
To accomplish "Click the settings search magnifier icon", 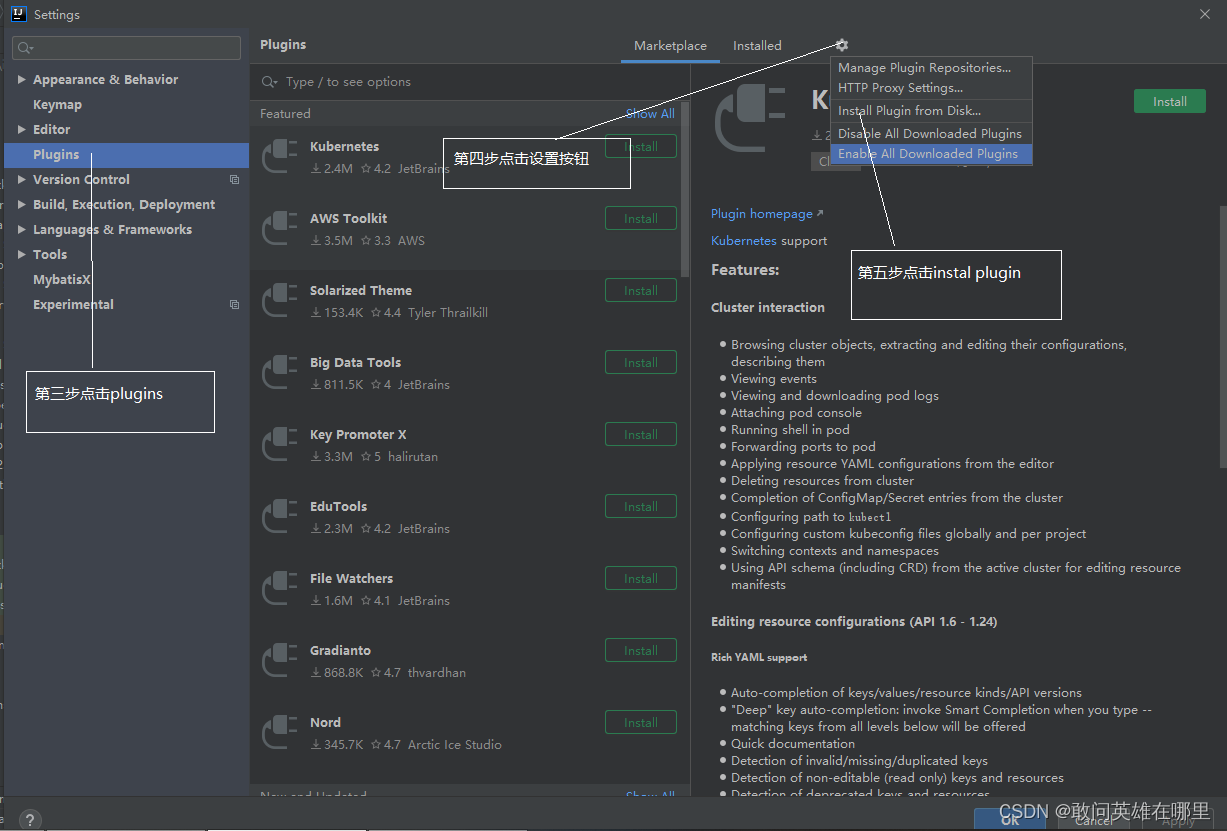I will click(x=25, y=48).
